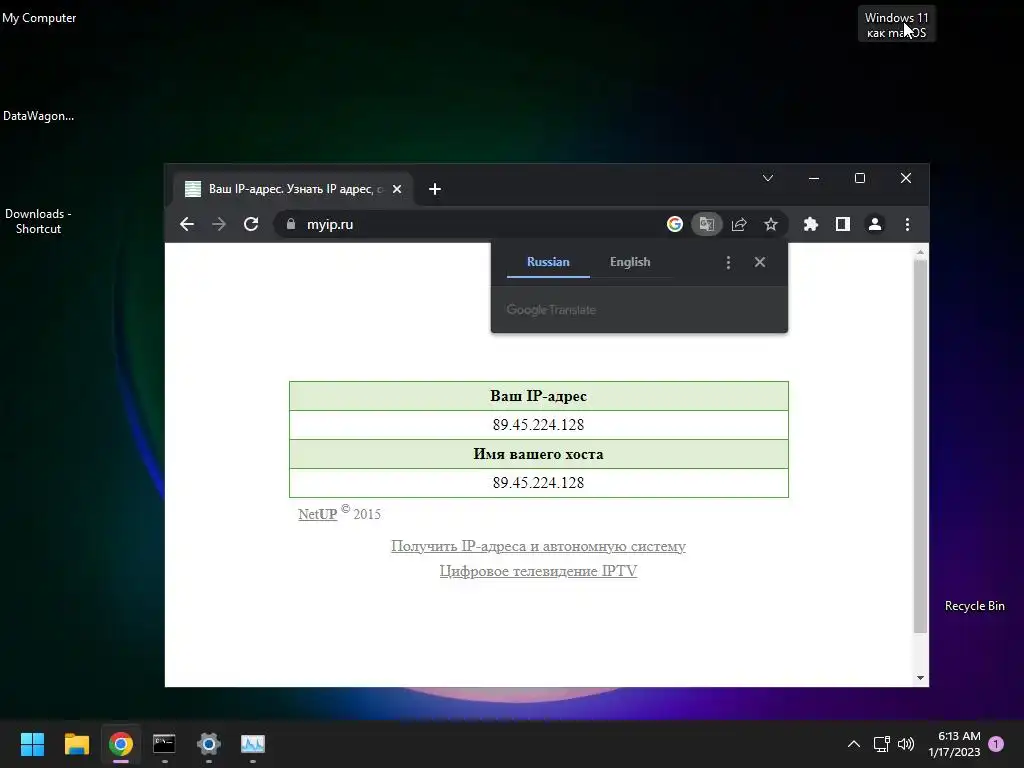The width and height of the screenshot is (1024, 768).
Task: Select the DataWagon desktop shortcut
Action: tap(39, 116)
